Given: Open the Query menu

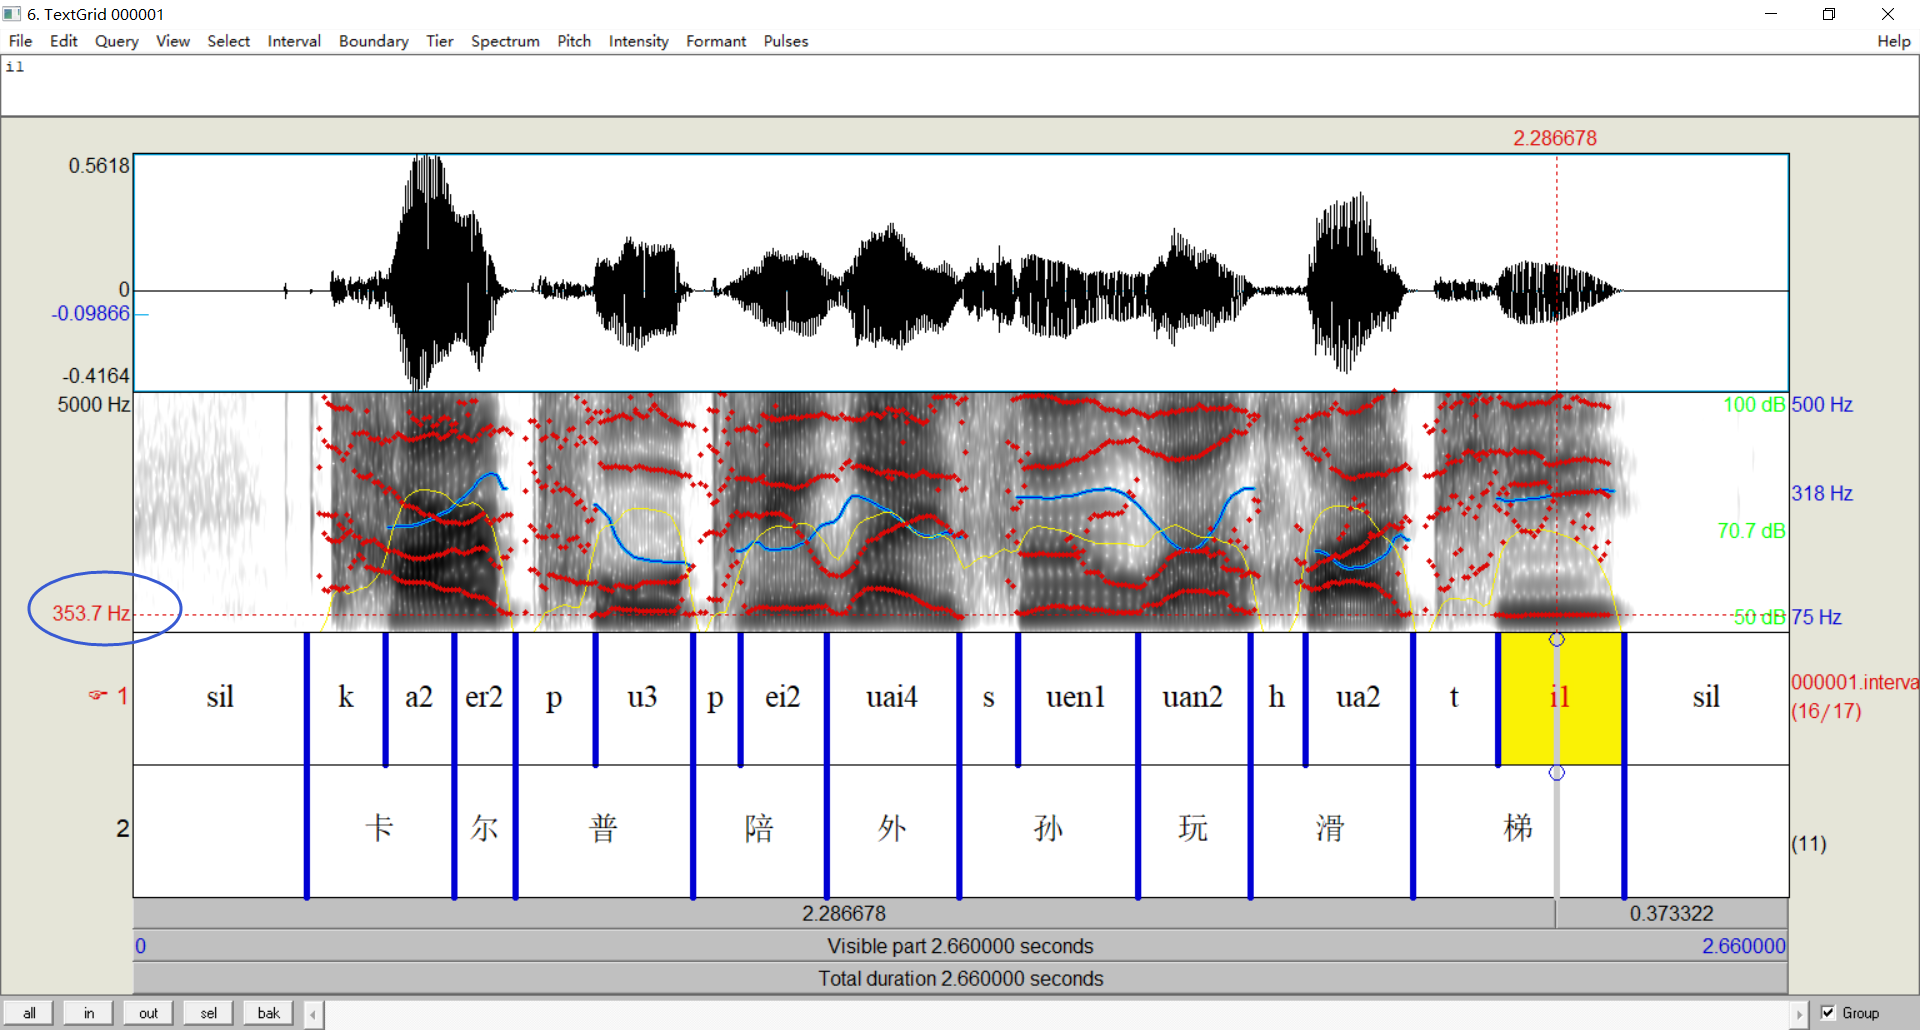Looking at the screenshot, I should (117, 41).
